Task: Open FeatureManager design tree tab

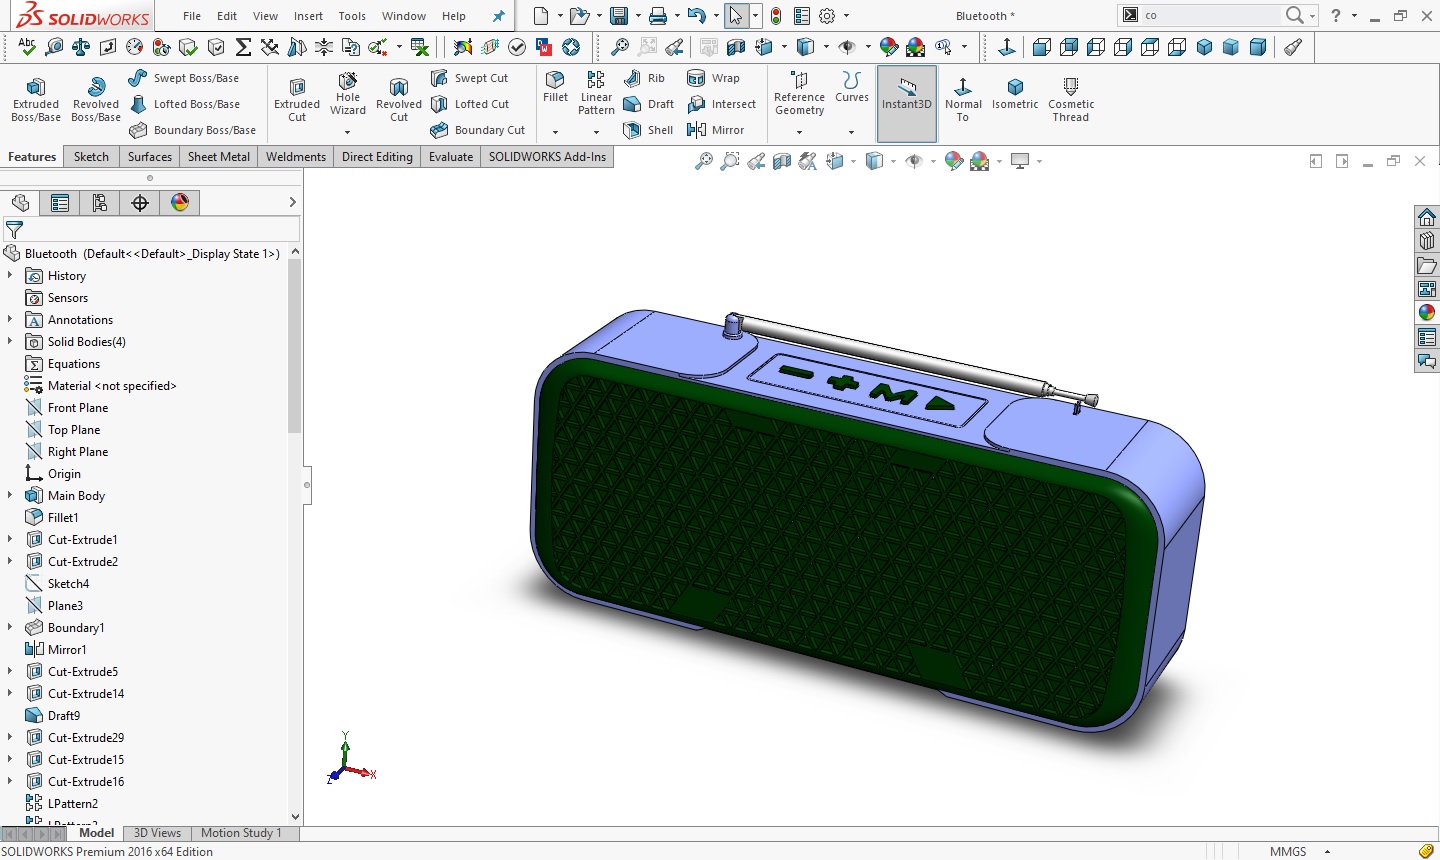Action: [x=20, y=203]
